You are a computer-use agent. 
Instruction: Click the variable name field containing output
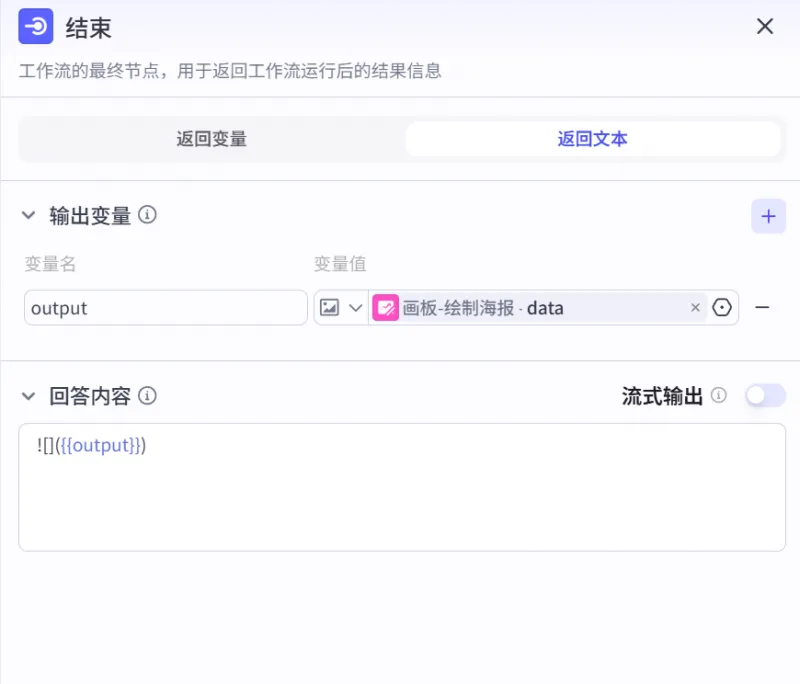pos(165,308)
